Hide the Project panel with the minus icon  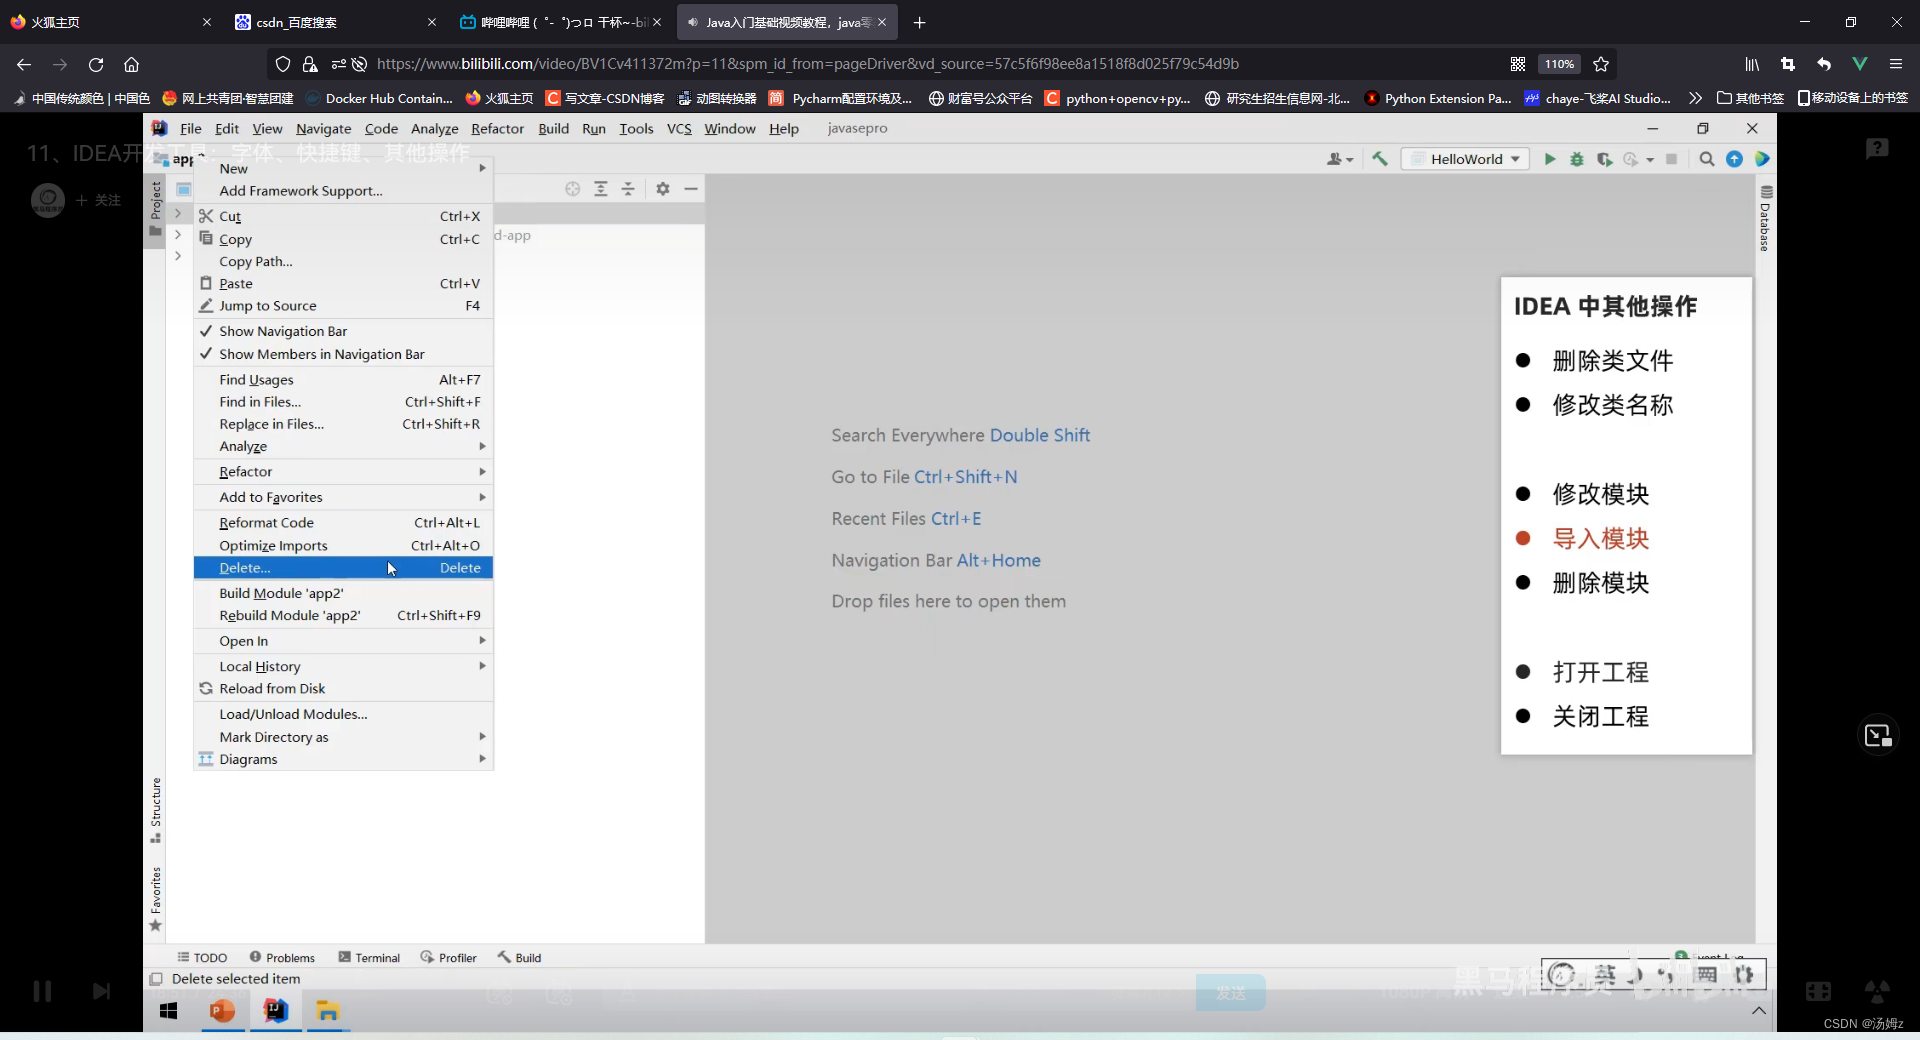click(691, 189)
